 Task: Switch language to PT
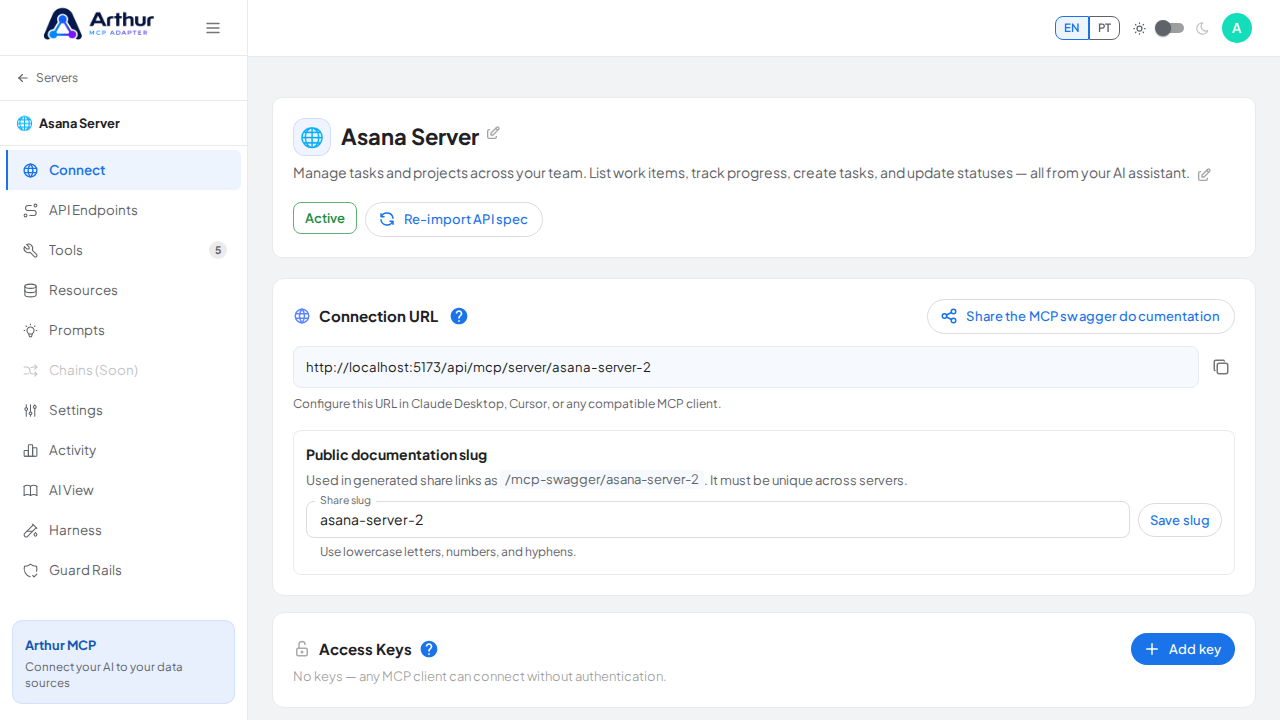click(x=1104, y=28)
